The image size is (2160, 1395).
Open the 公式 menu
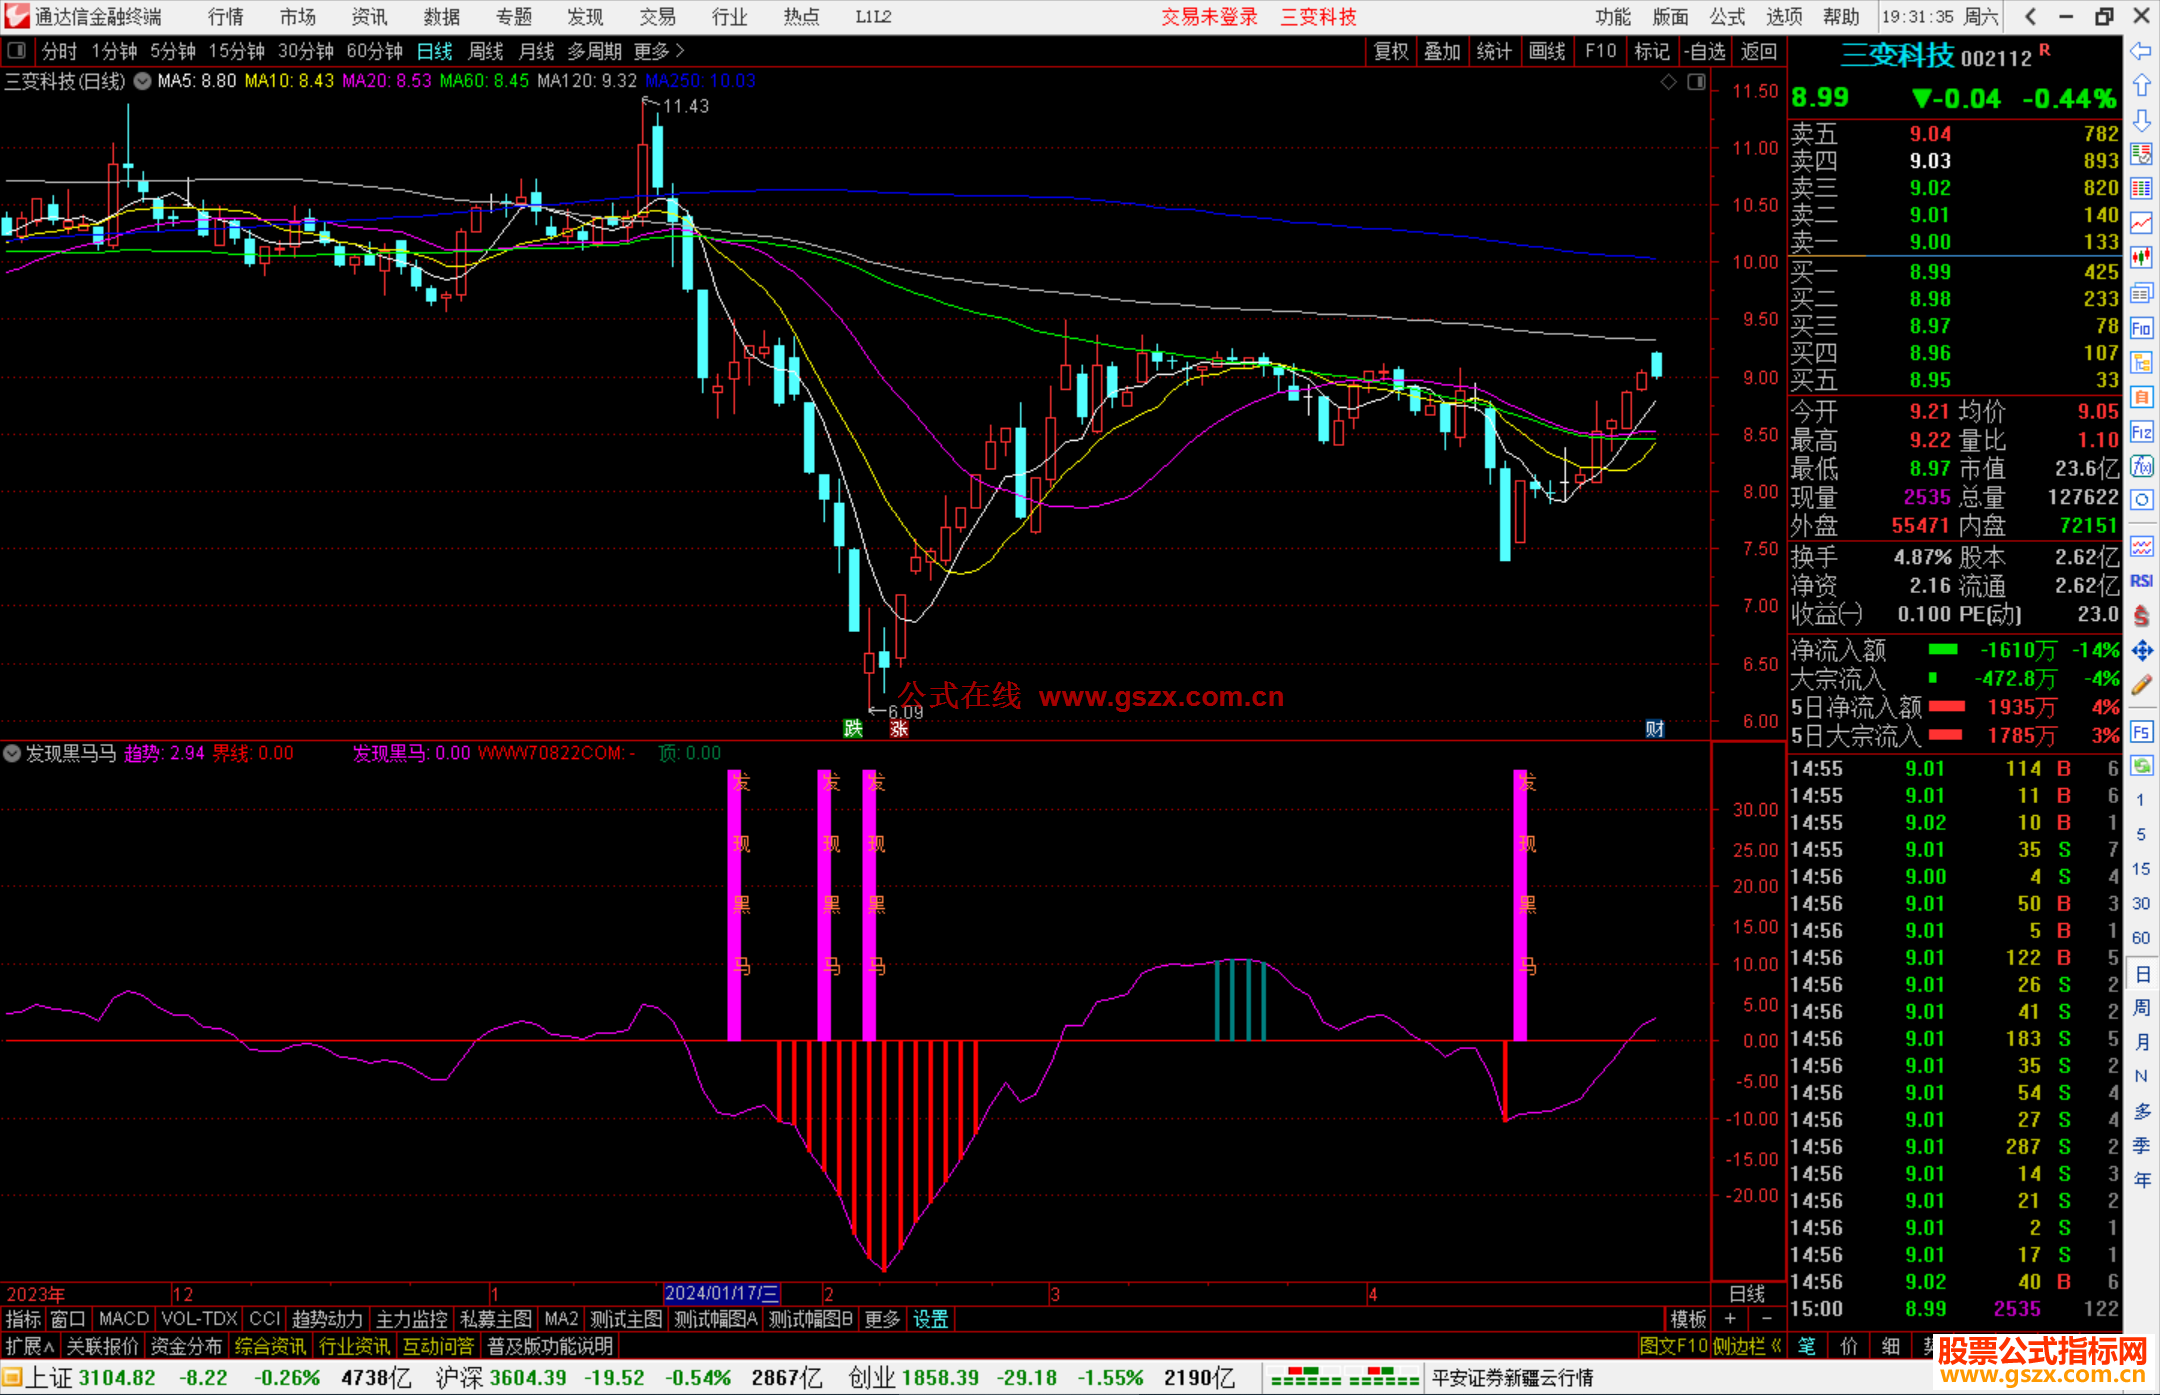[1726, 17]
